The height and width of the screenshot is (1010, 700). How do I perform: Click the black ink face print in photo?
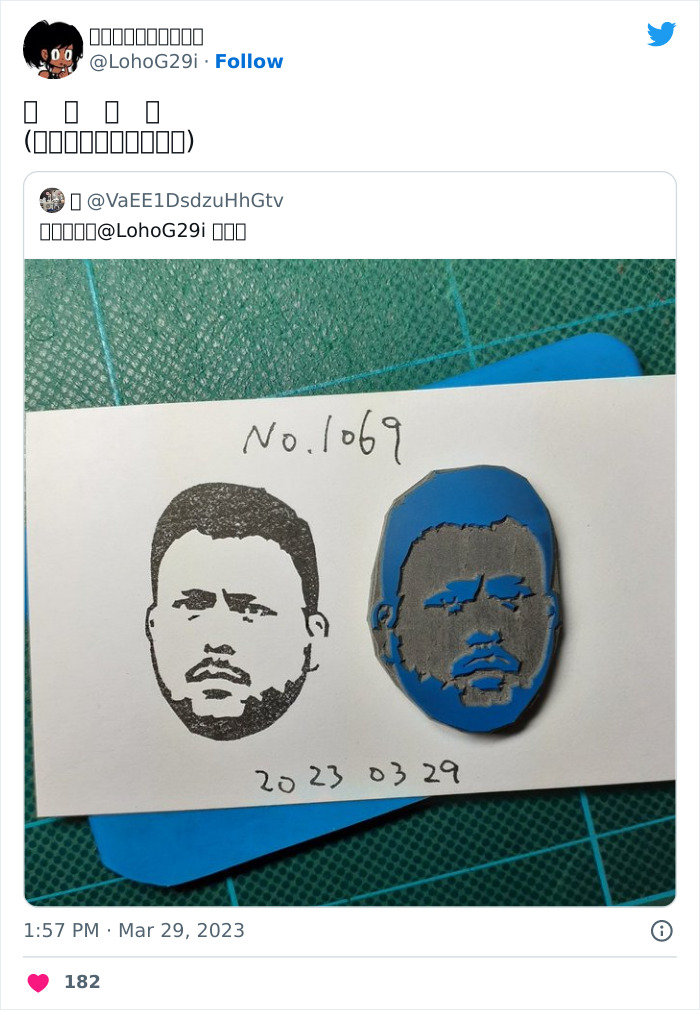click(237, 611)
